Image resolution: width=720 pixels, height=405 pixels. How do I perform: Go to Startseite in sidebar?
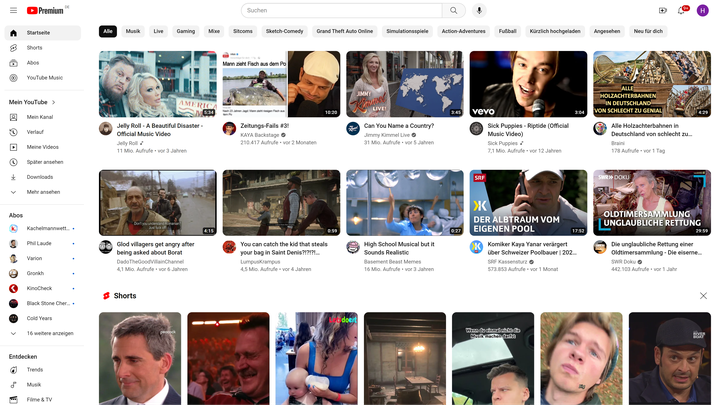(x=43, y=33)
